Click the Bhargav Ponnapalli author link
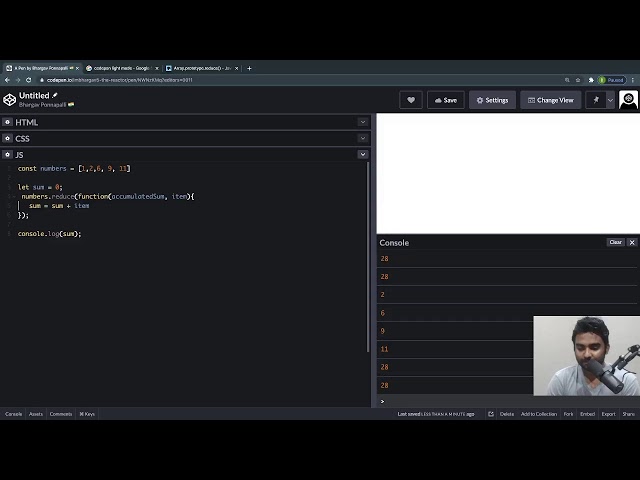This screenshot has width=640, height=480. (42, 105)
